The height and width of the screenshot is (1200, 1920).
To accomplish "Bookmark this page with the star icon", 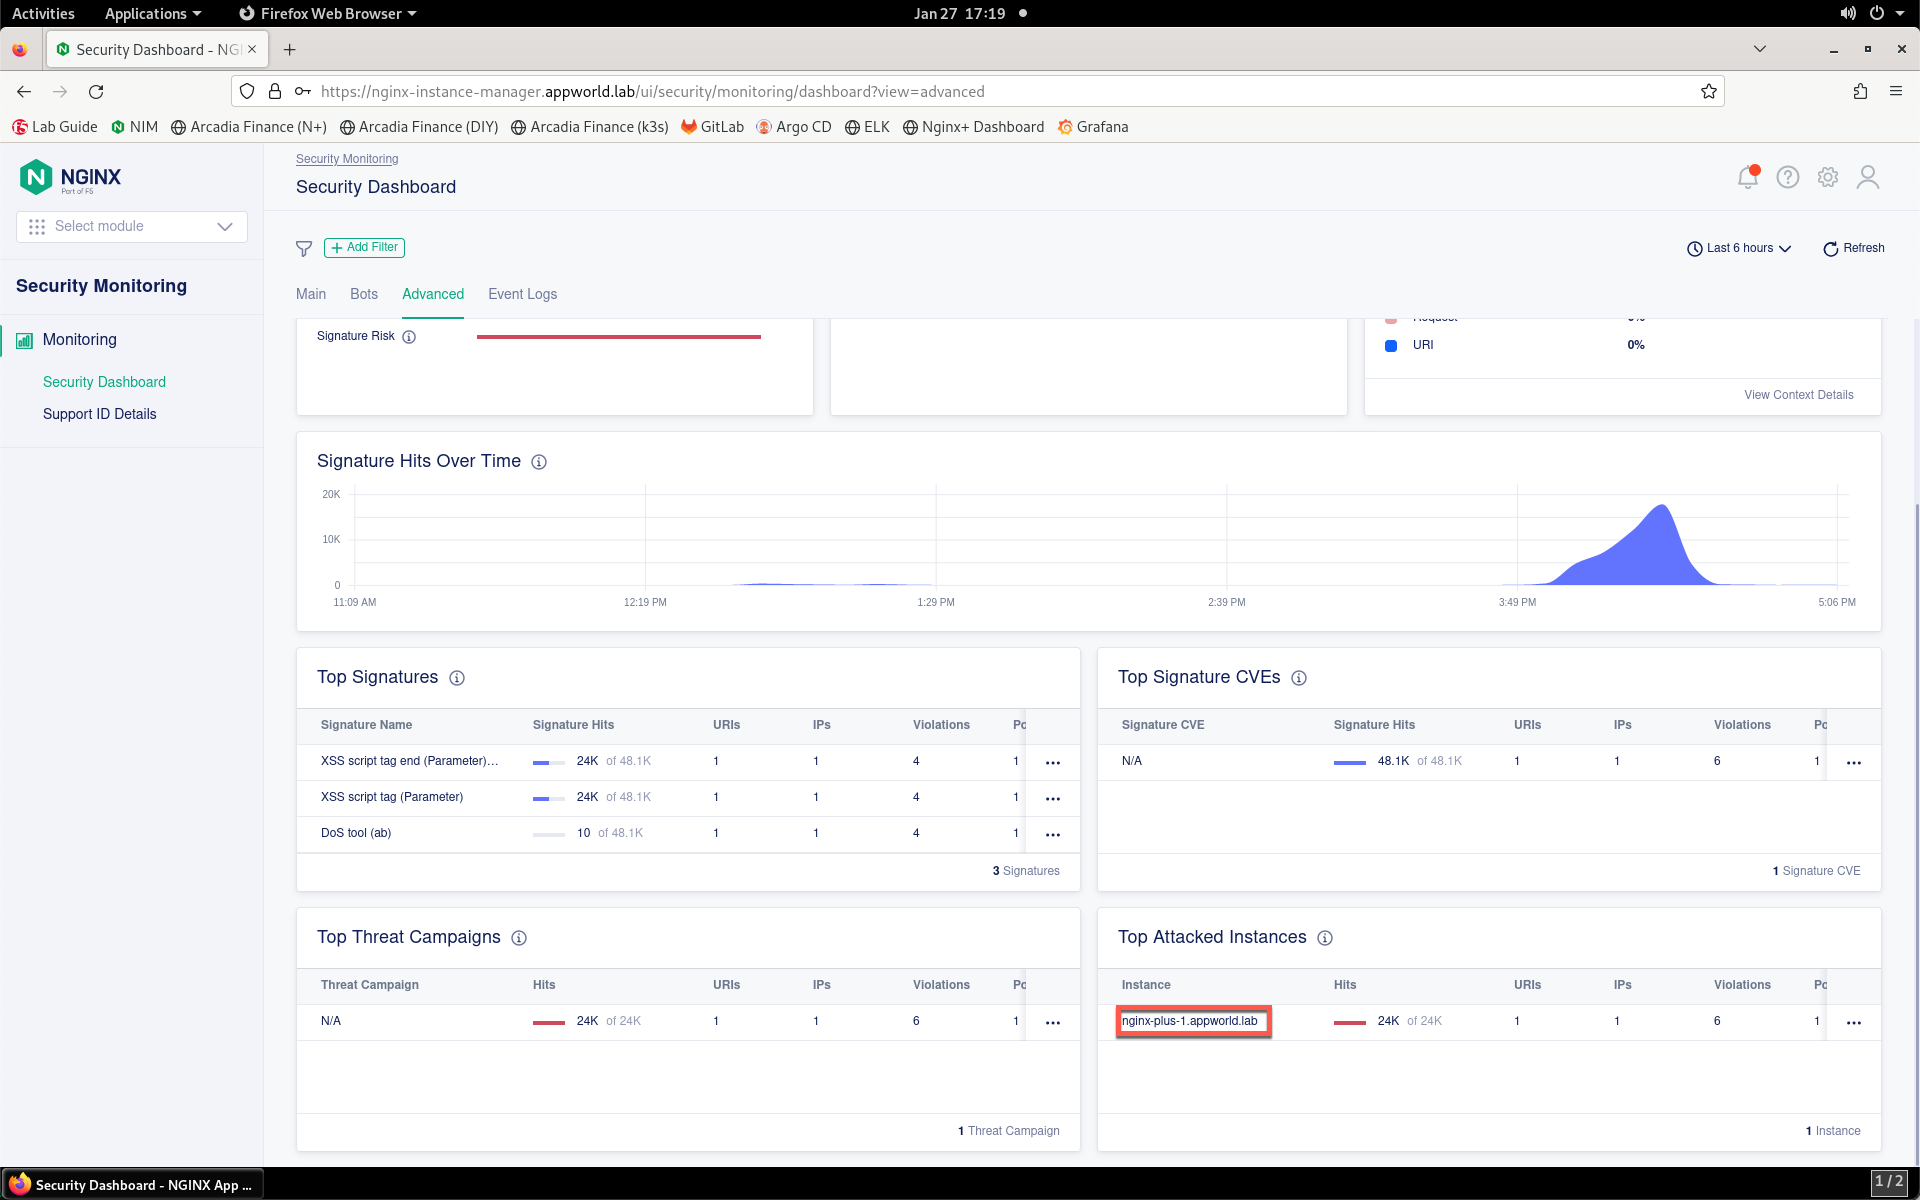I will pyautogui.click(x=1709, y=91).
